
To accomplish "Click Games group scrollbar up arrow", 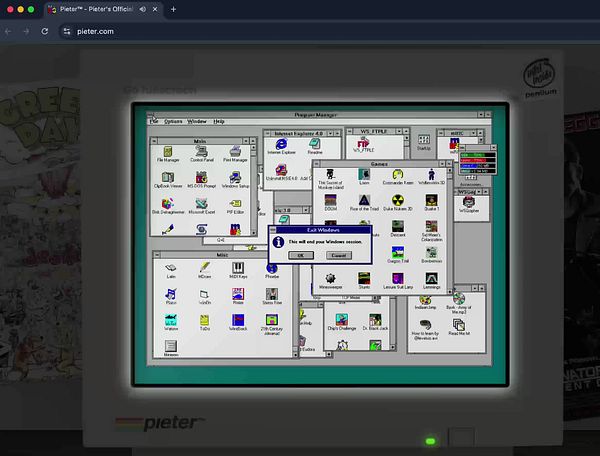I will tap(450, 171).
